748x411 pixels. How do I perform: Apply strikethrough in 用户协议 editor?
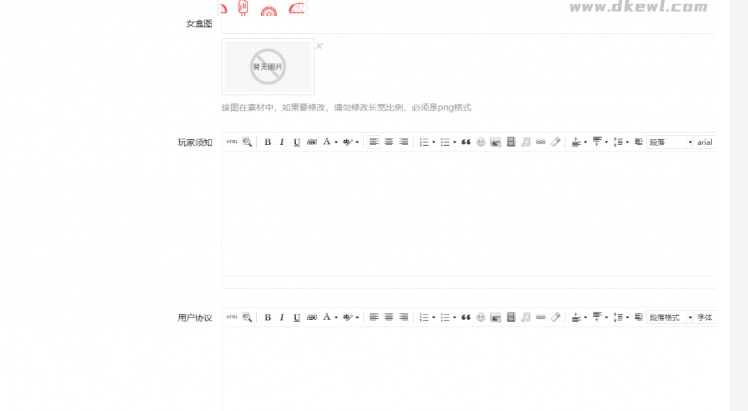pos(312,317)
